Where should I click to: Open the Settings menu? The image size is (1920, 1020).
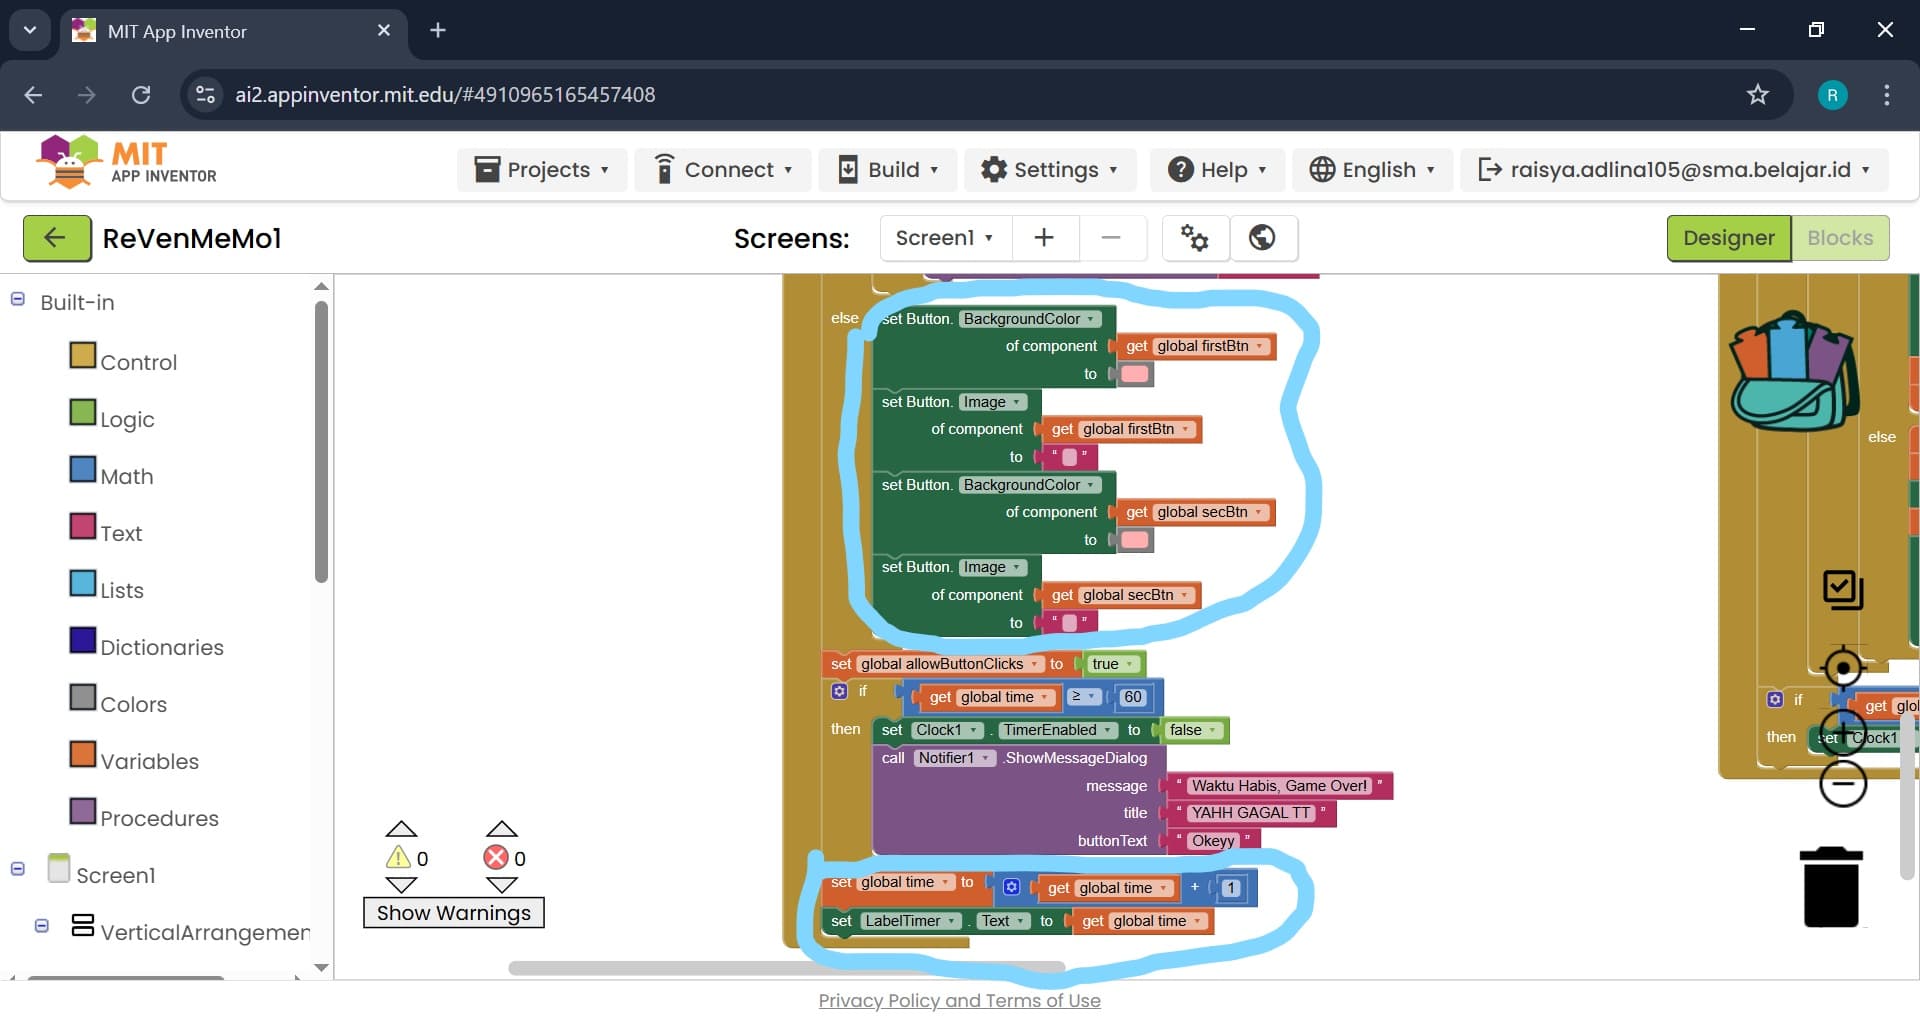click(1050, 170)
